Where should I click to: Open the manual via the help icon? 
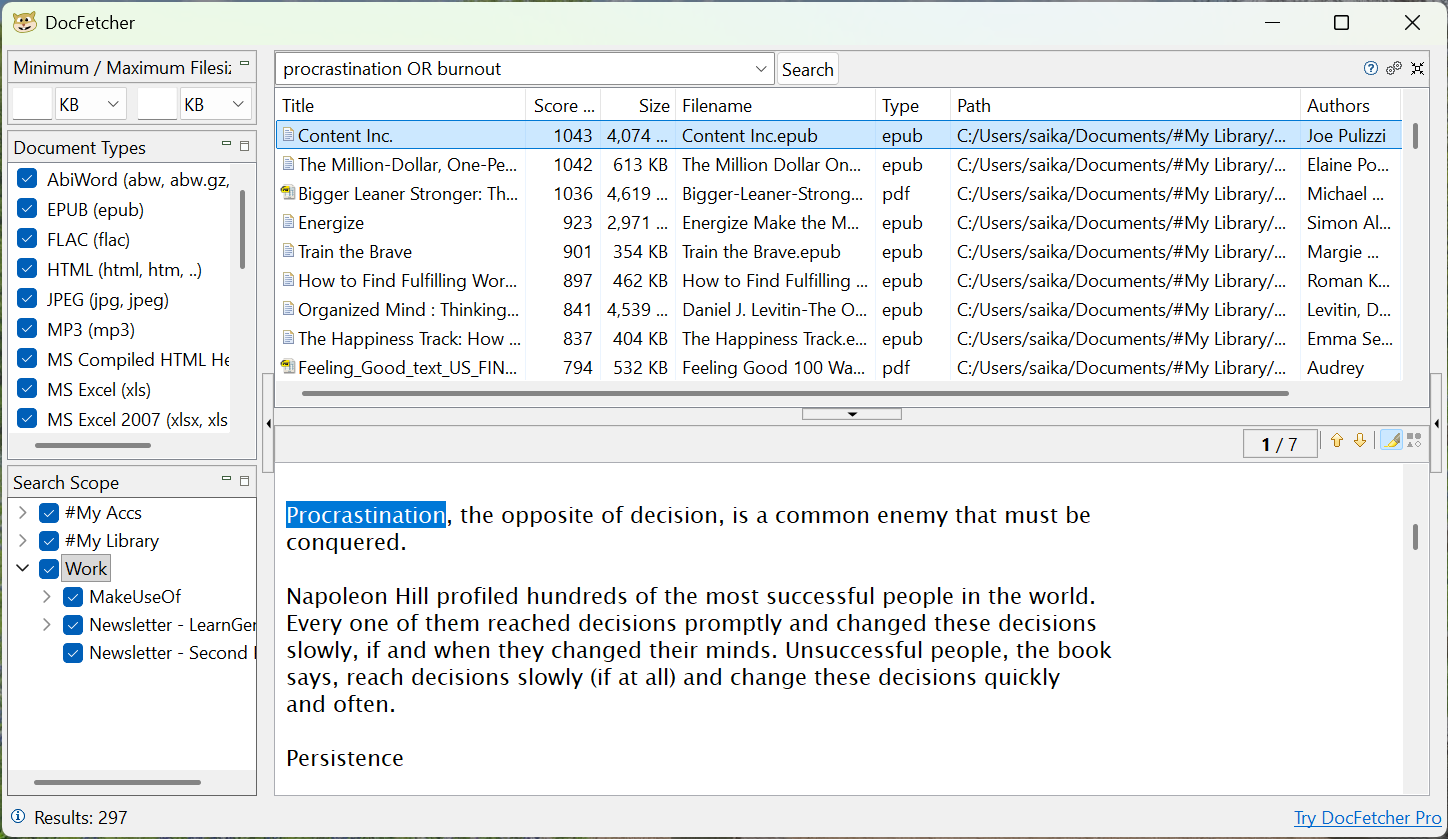1371,68
